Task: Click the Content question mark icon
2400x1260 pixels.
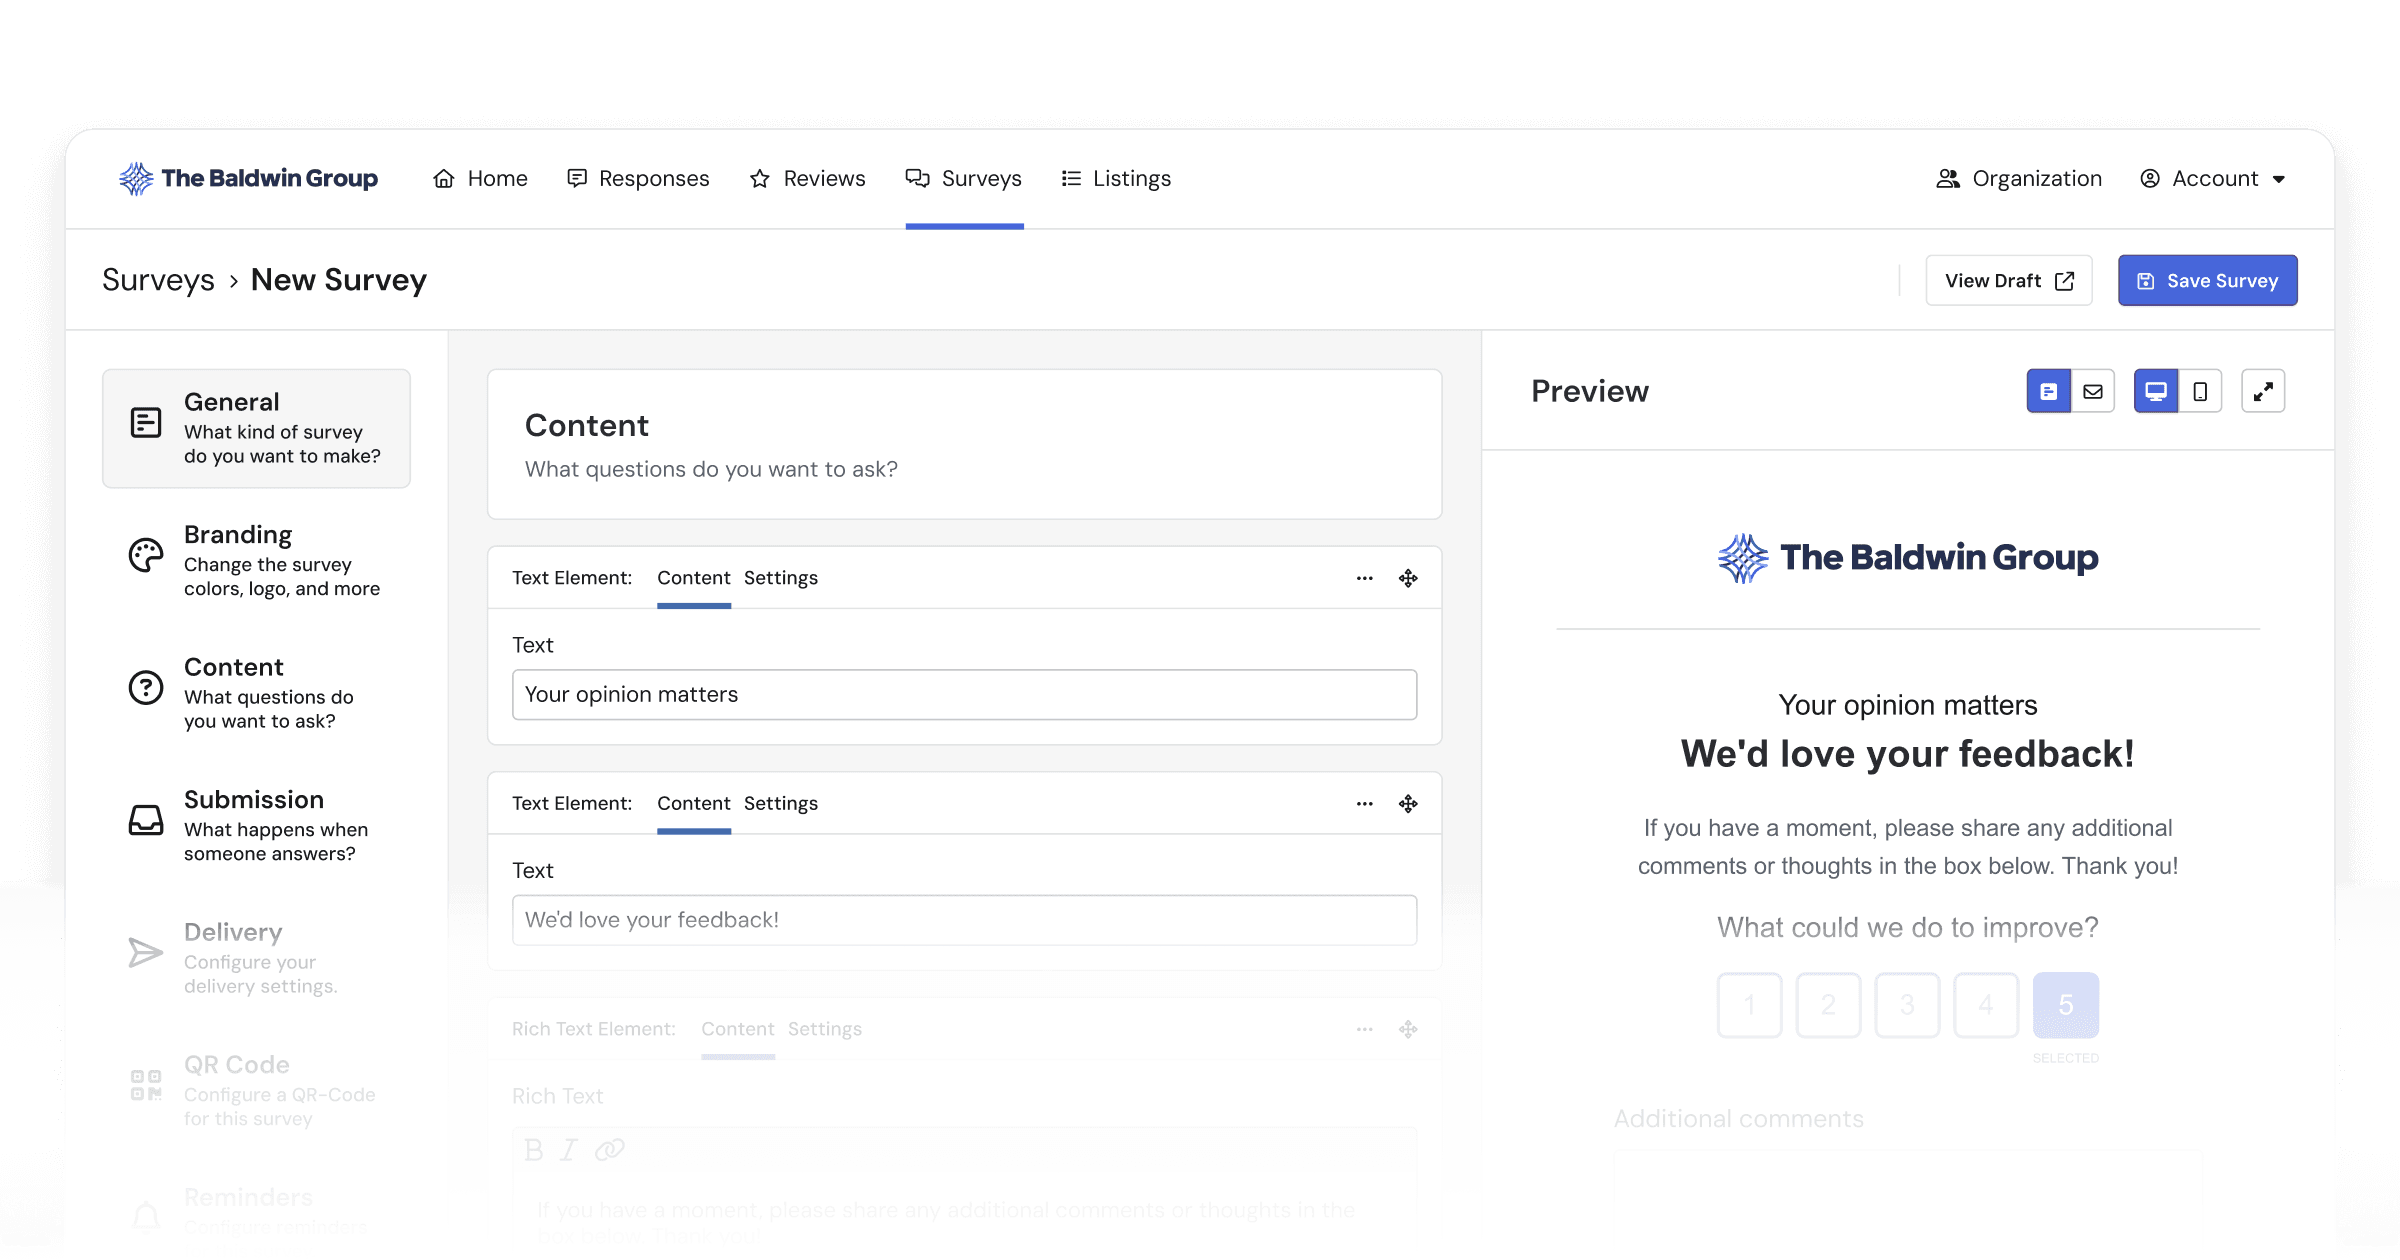Action: pyautogui.click(x=146, y=688)
